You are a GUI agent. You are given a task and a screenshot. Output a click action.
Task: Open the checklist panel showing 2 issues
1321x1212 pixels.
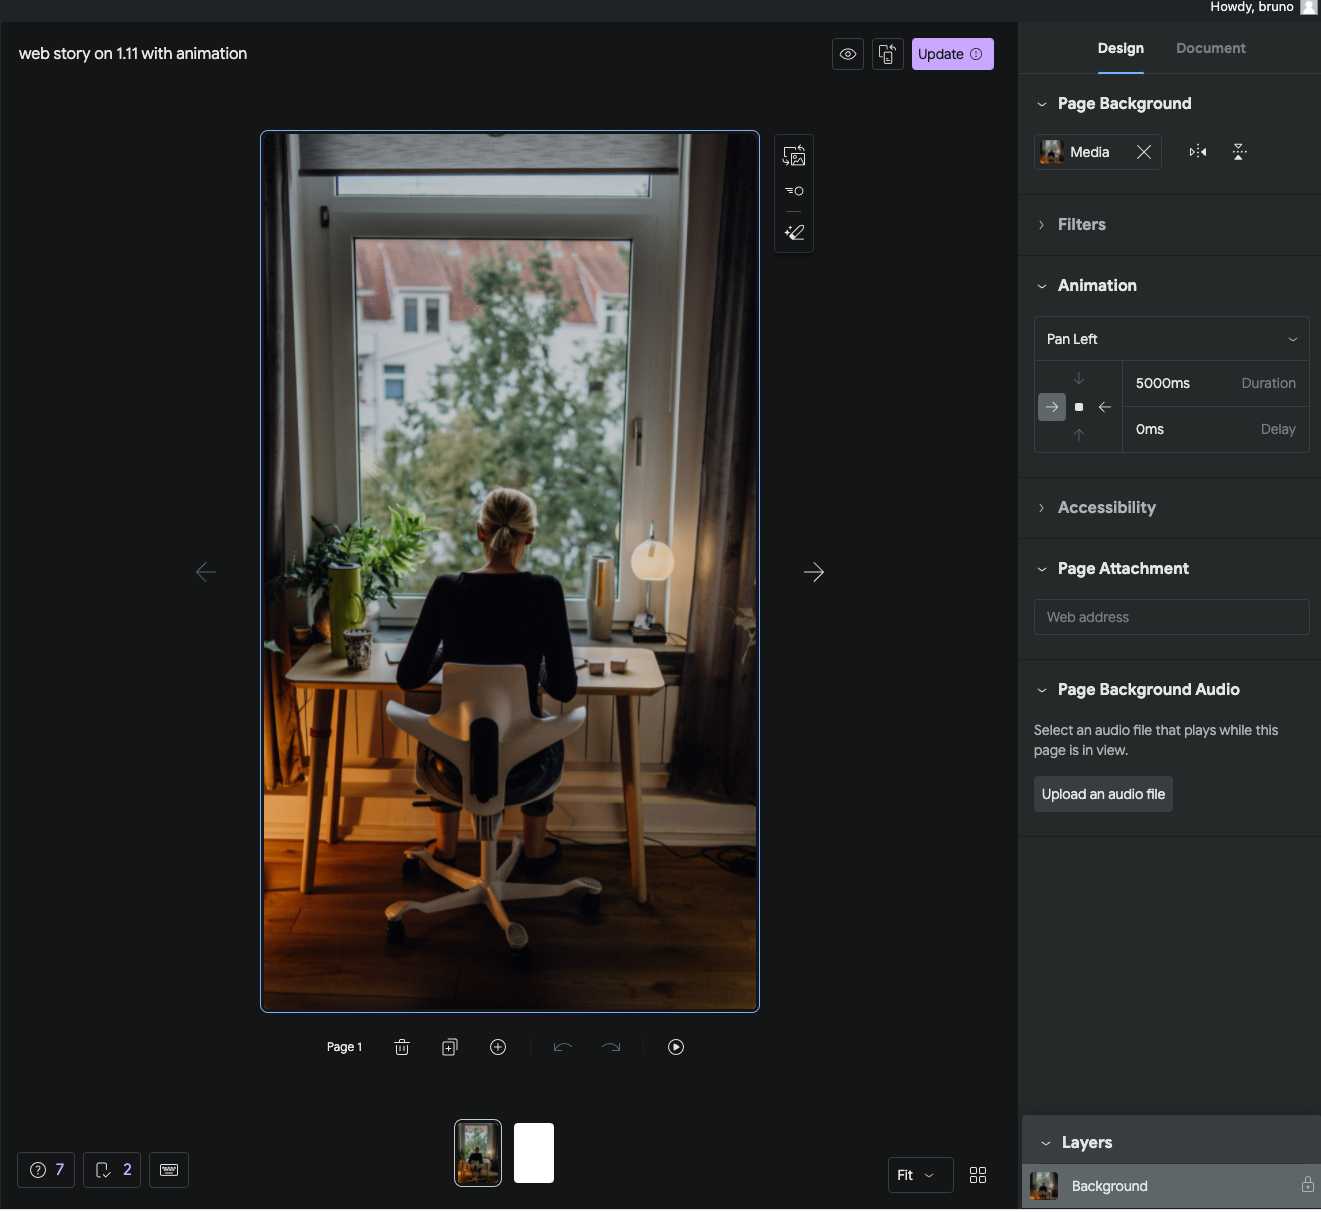[x=111, y=1170]
